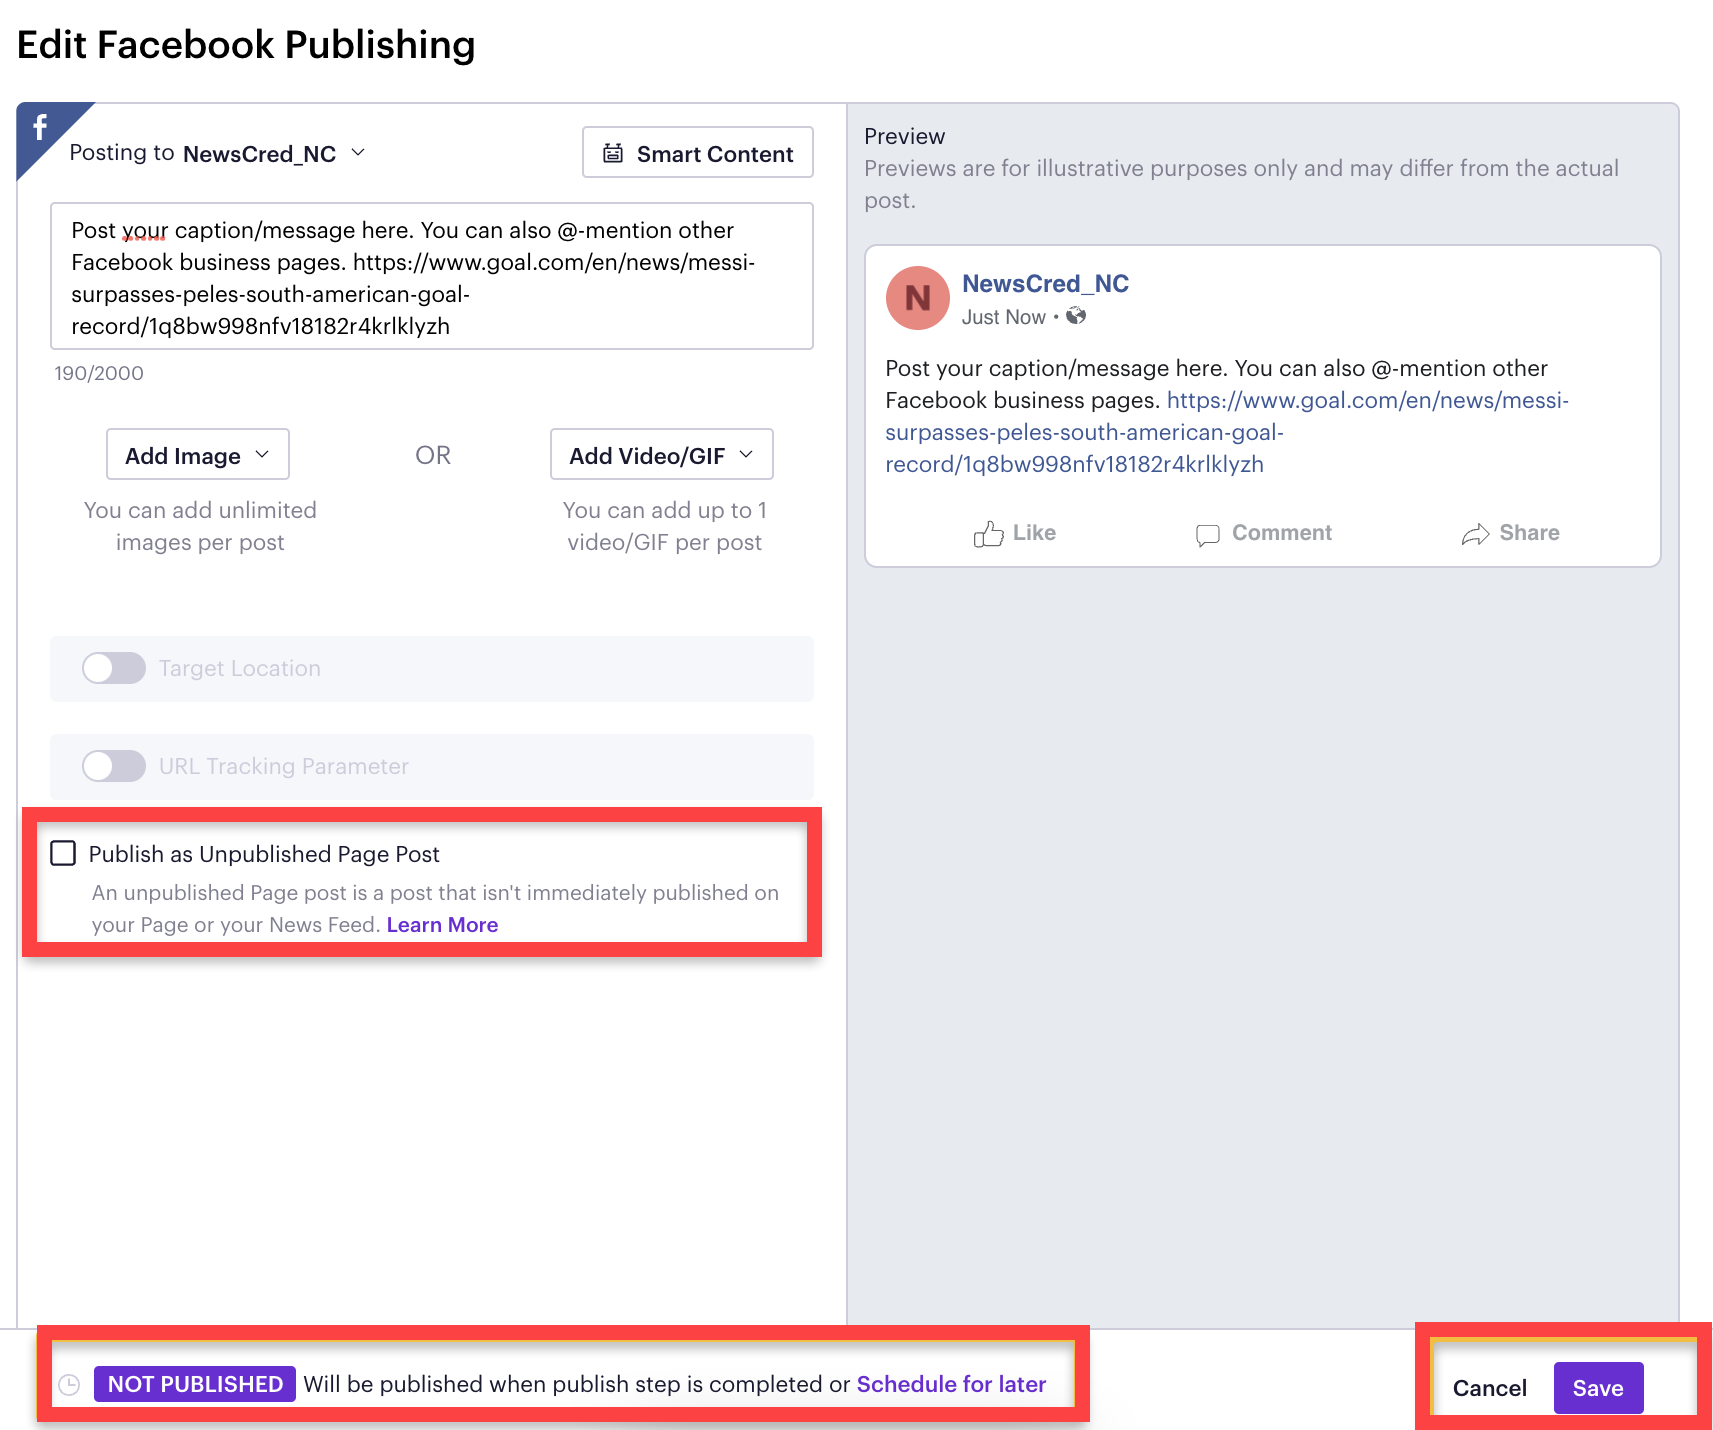
Task: Click the Share label in the preview
Action: [x=1529, y=533]
